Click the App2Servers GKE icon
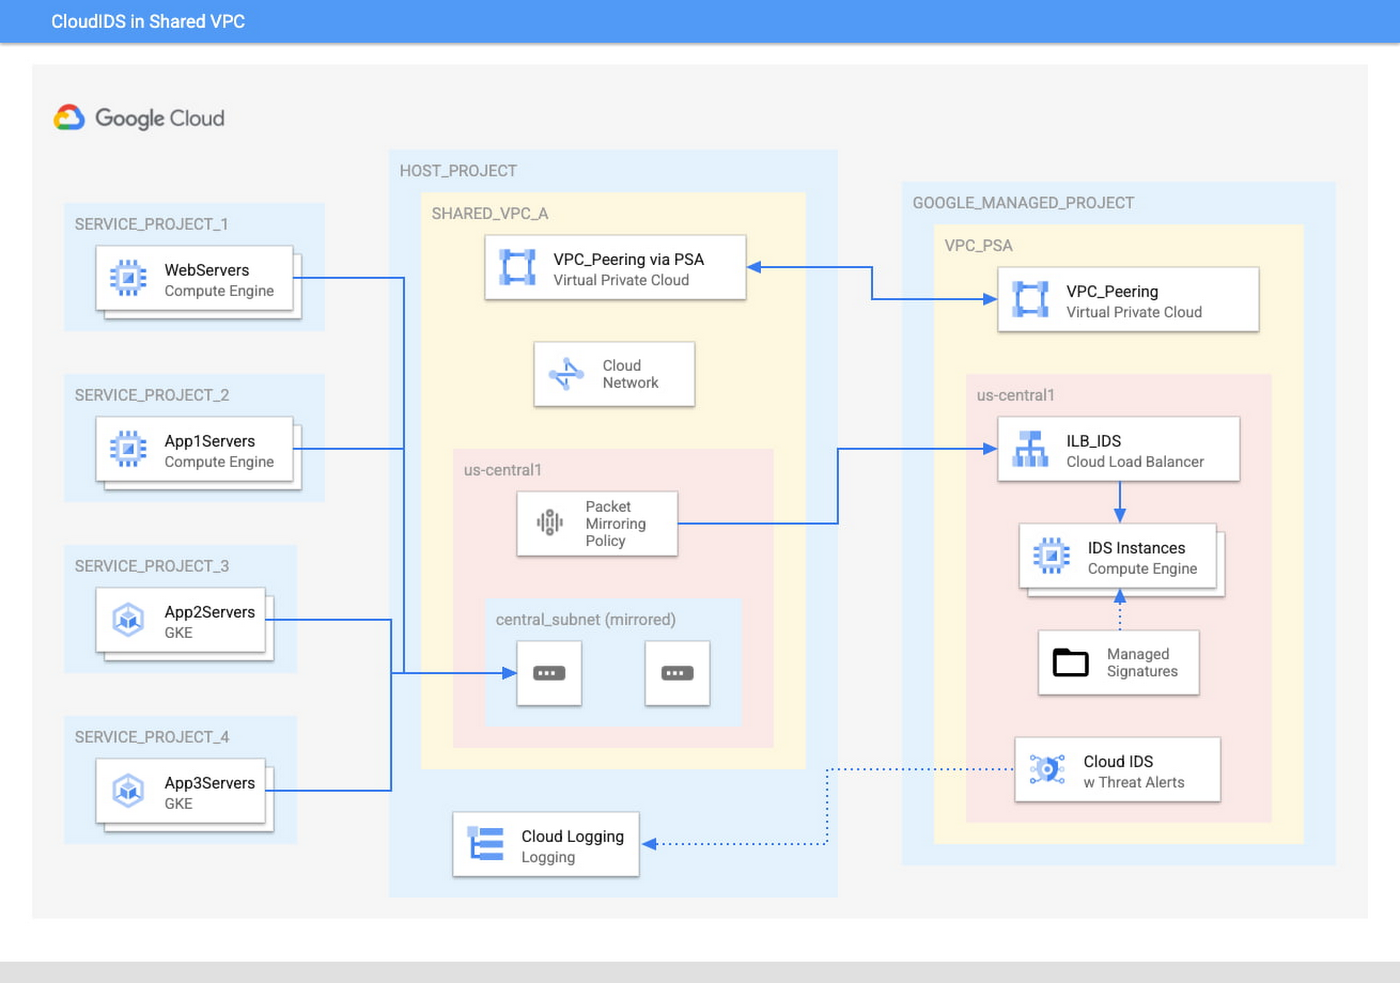 click(x=128, y=620)
